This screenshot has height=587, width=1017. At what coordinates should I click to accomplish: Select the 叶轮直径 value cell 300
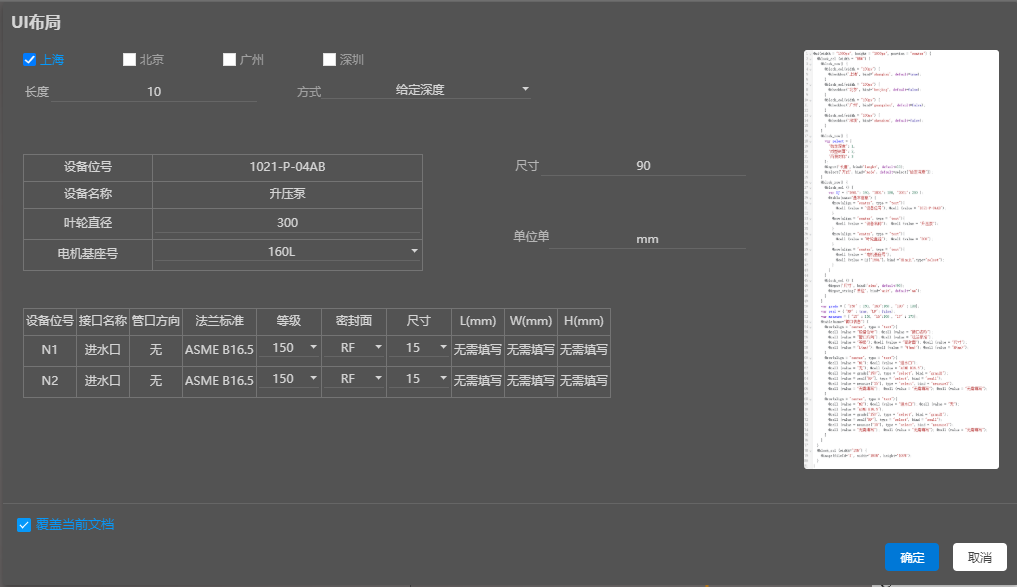pyautogui.click(x=287, y=223)
